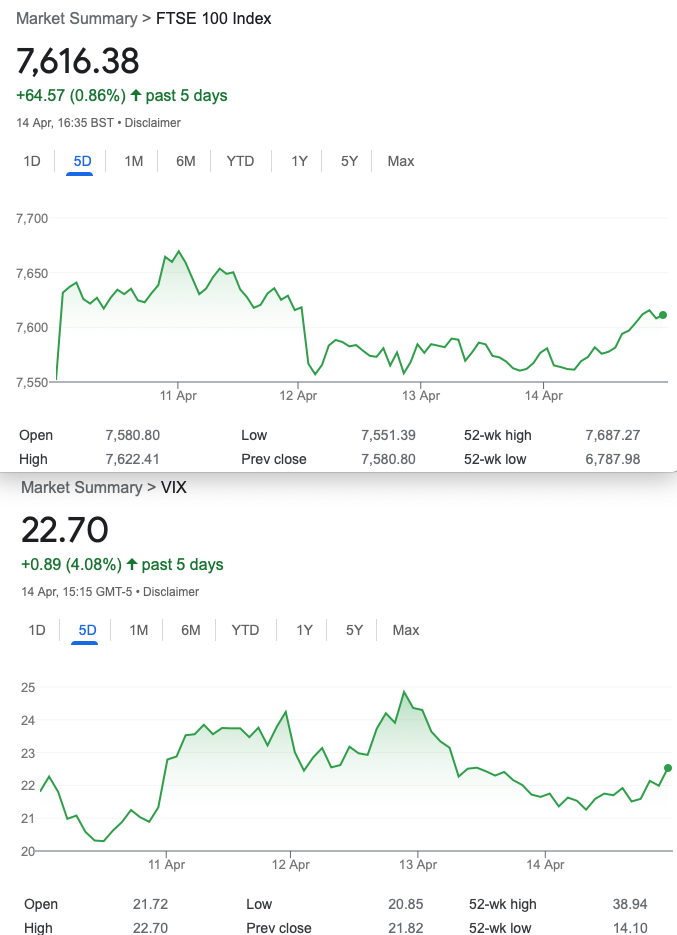
Task: Click the 25 label on VIX y-axis
Action: click(28, 688)
